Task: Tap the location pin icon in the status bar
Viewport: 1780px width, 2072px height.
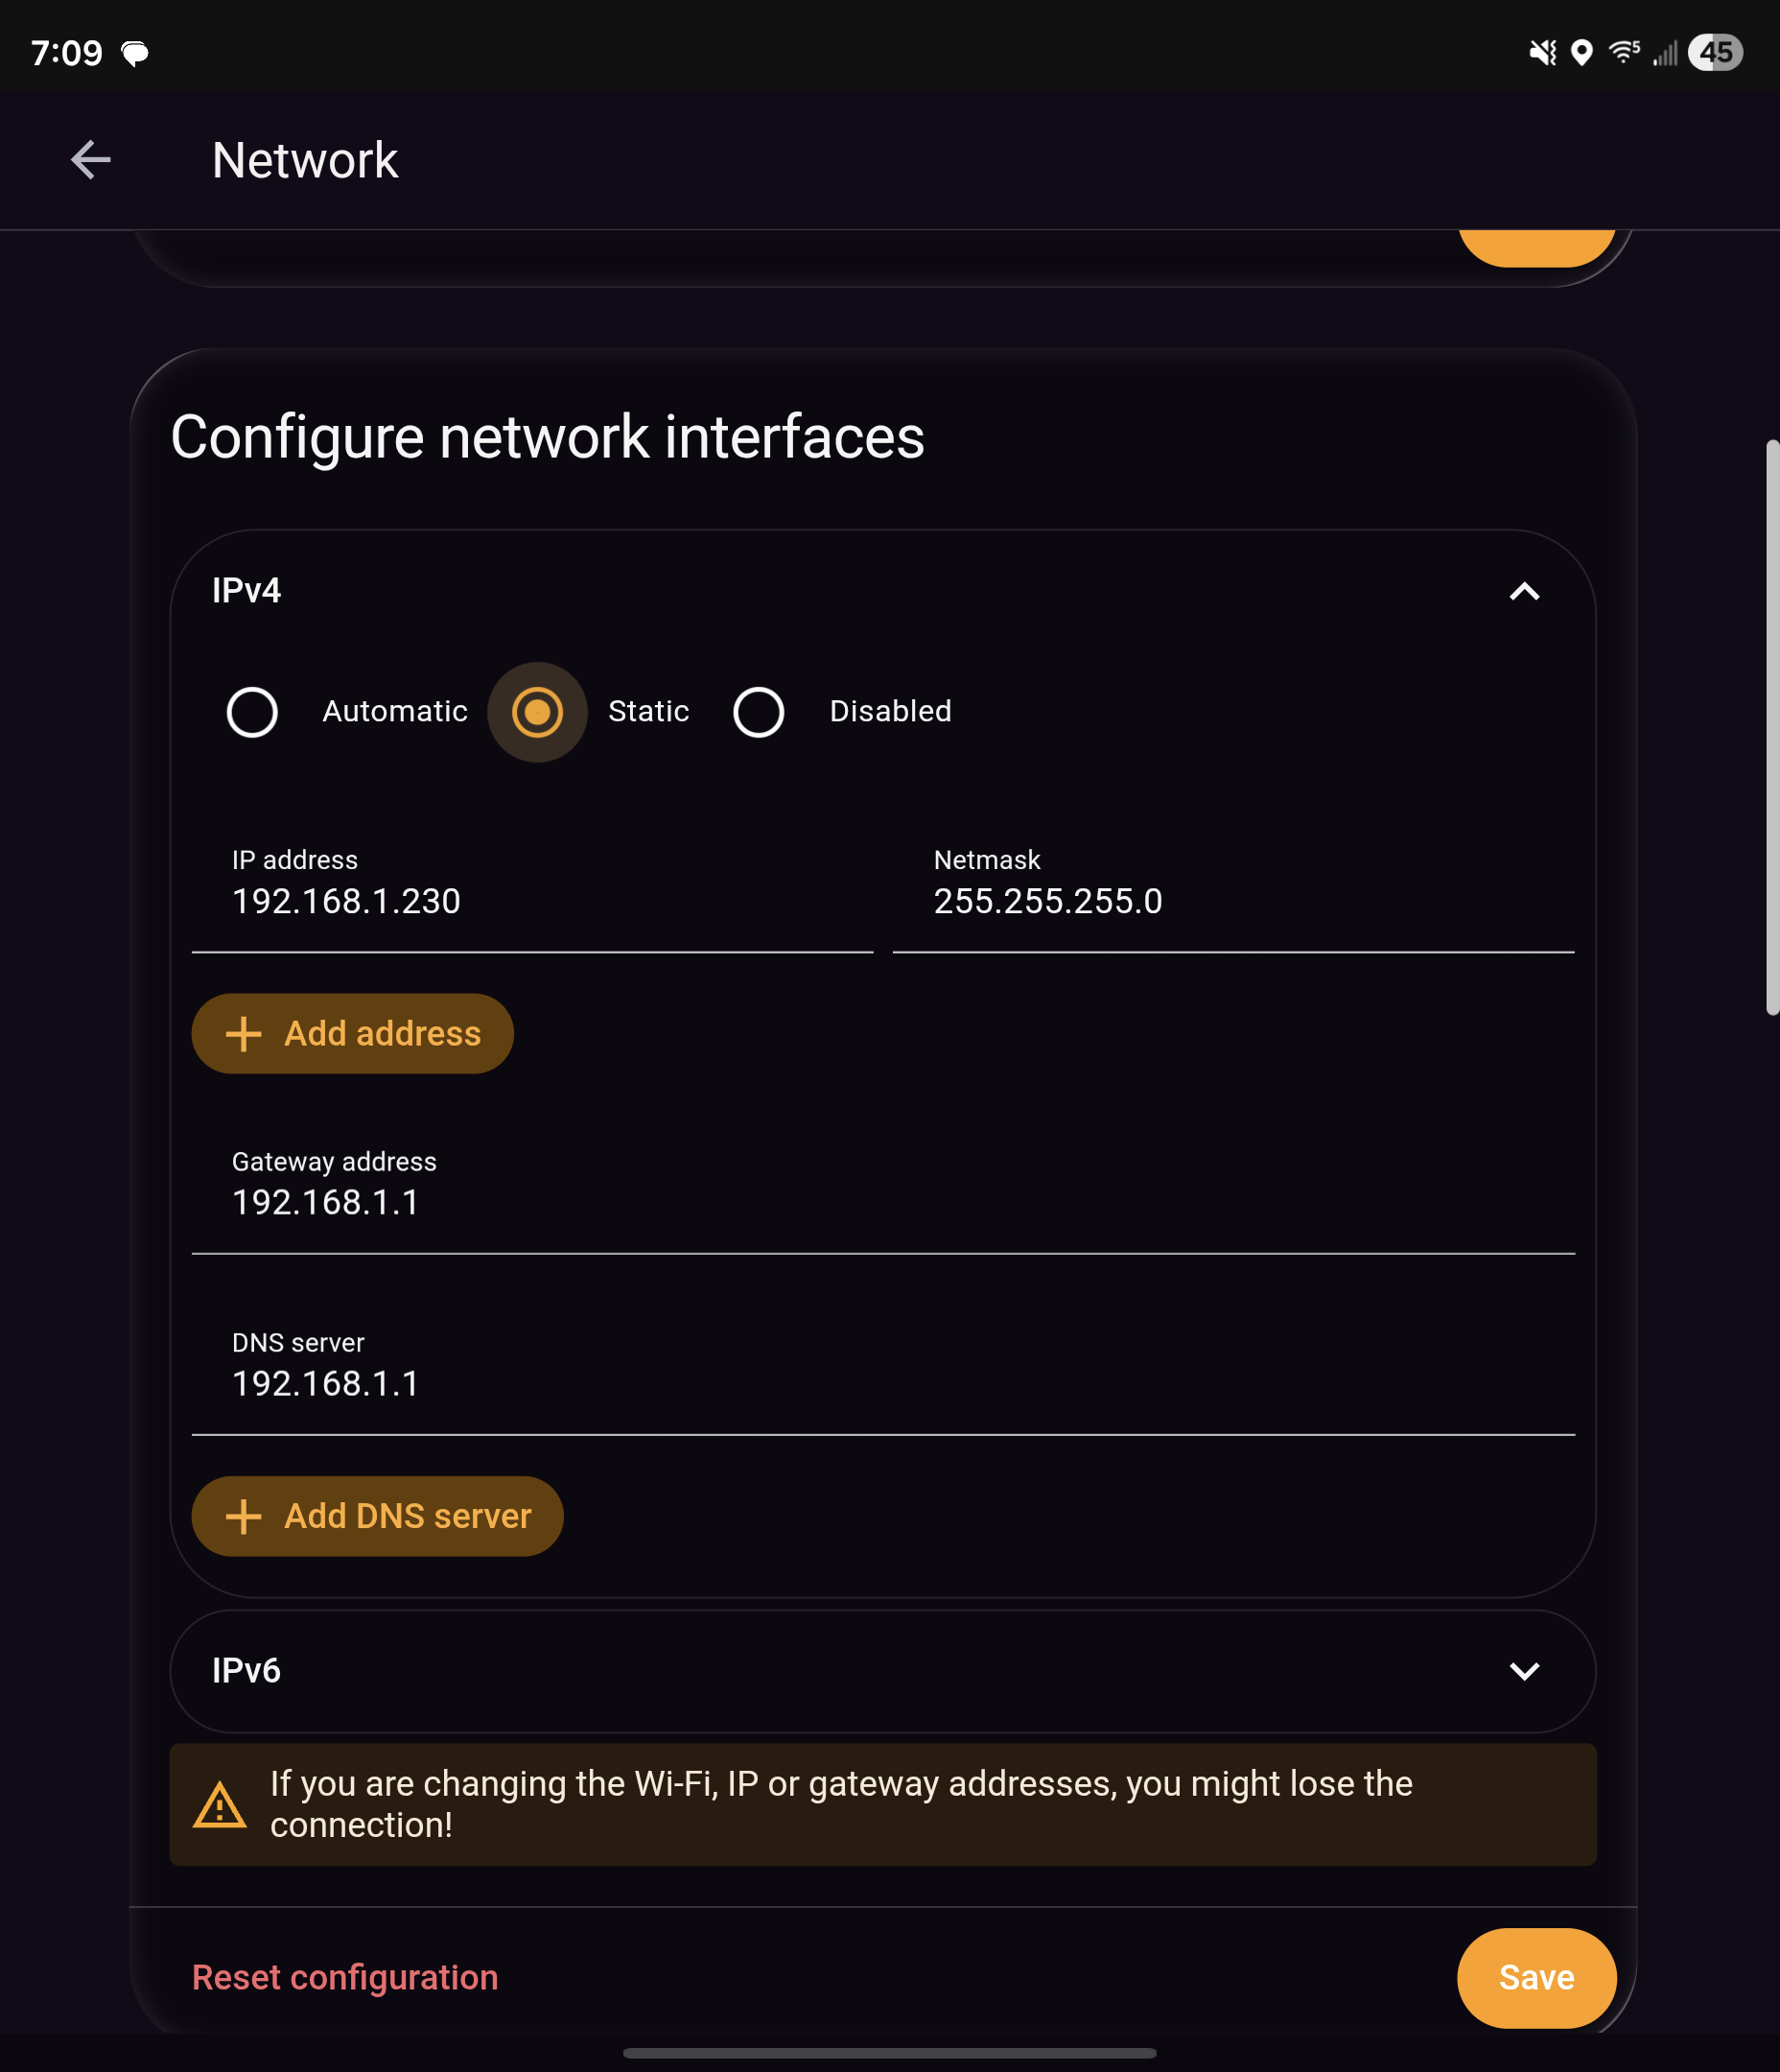Action: click(x=1583, y=53)
